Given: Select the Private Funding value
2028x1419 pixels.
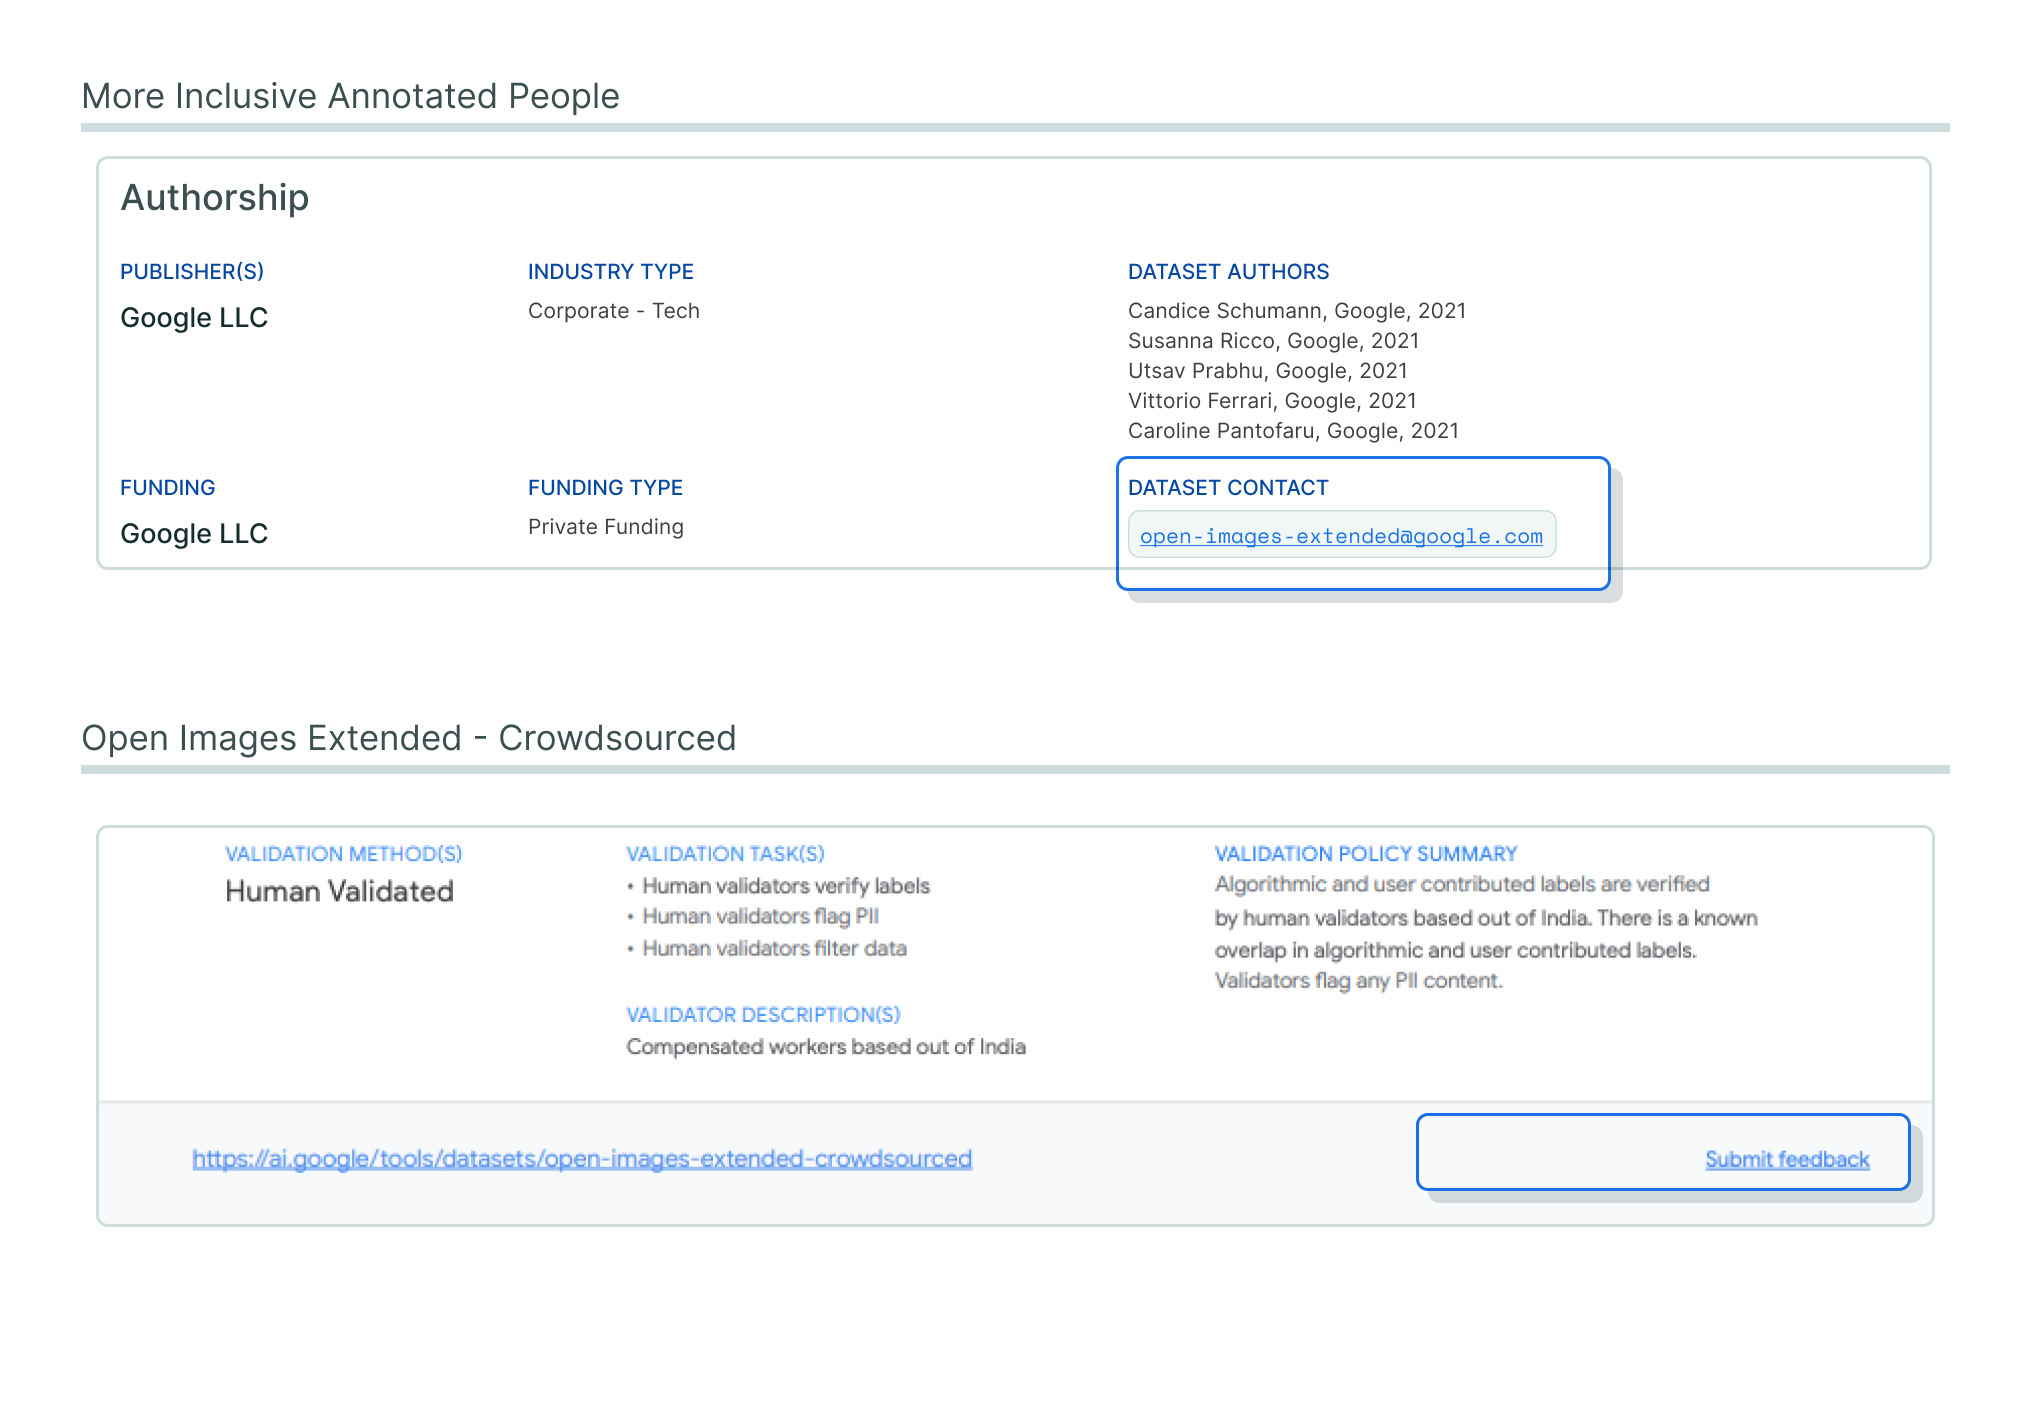Looking at the screenshot, I should coord(606,527).
